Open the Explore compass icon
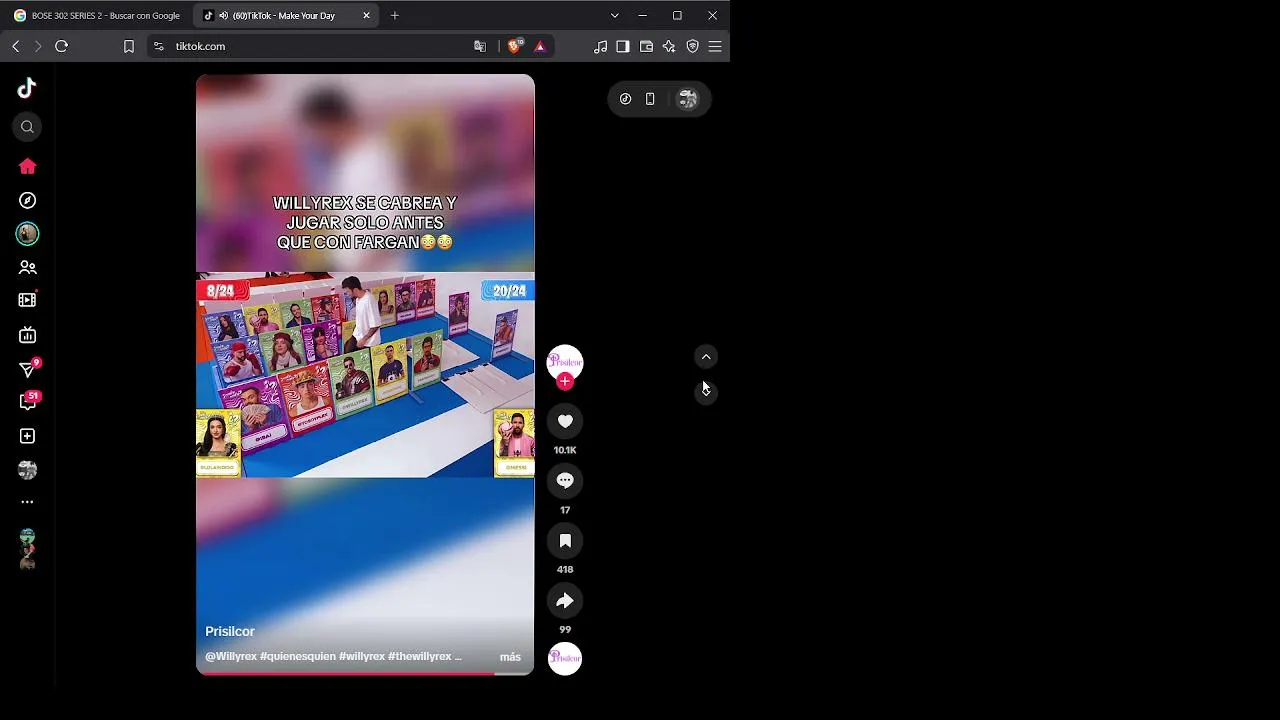The height and width of the screenshot is (720, 1280). [27, 200]
